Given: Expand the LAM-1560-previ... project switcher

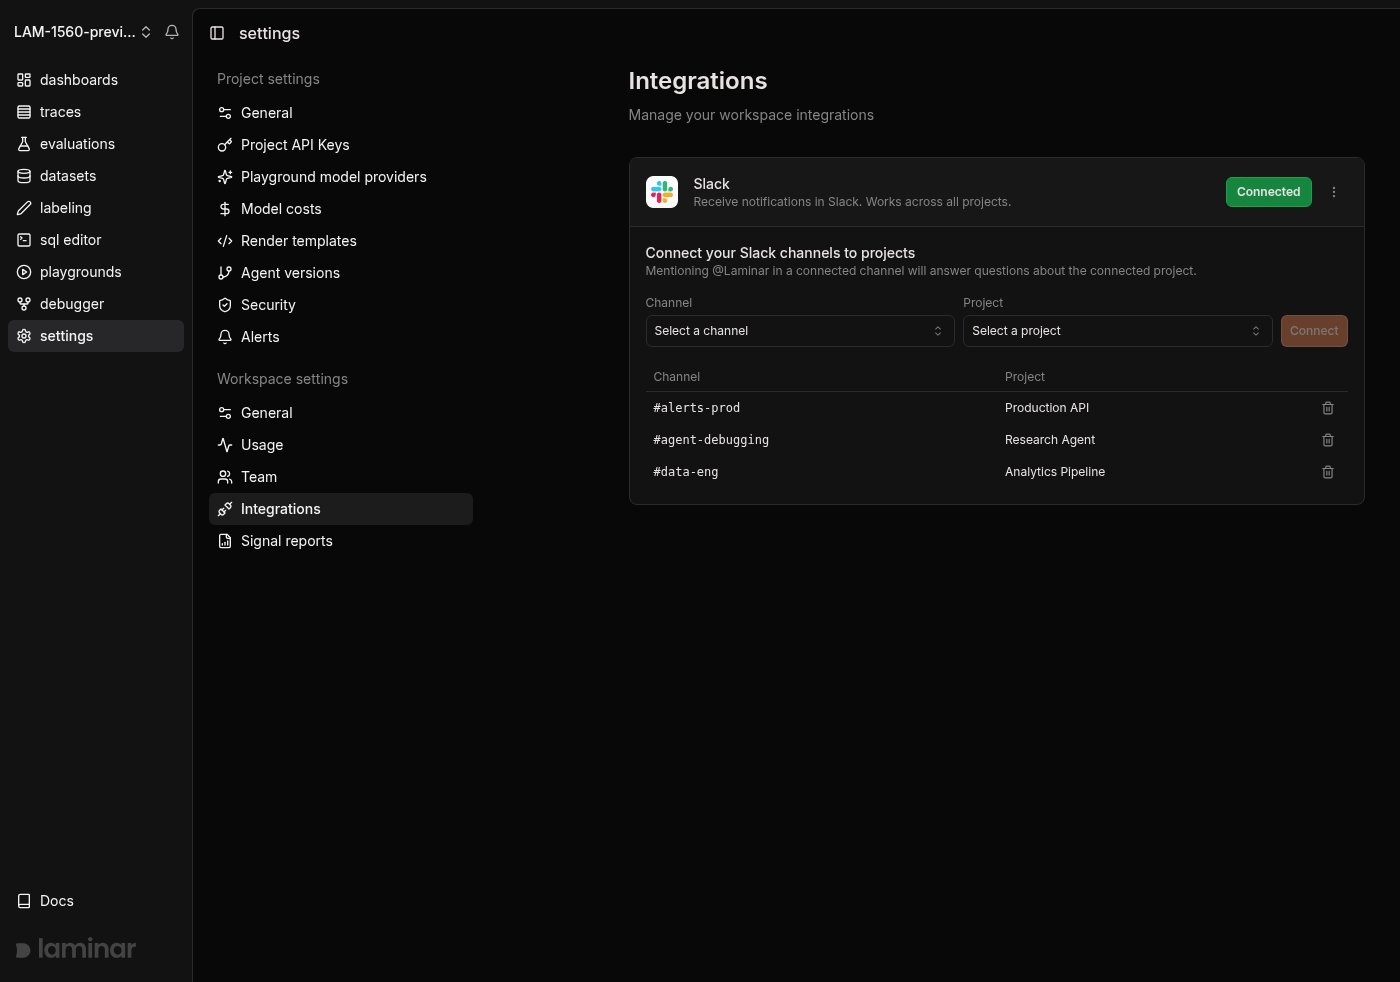Looking at the screenshot, I should point(82,32).
